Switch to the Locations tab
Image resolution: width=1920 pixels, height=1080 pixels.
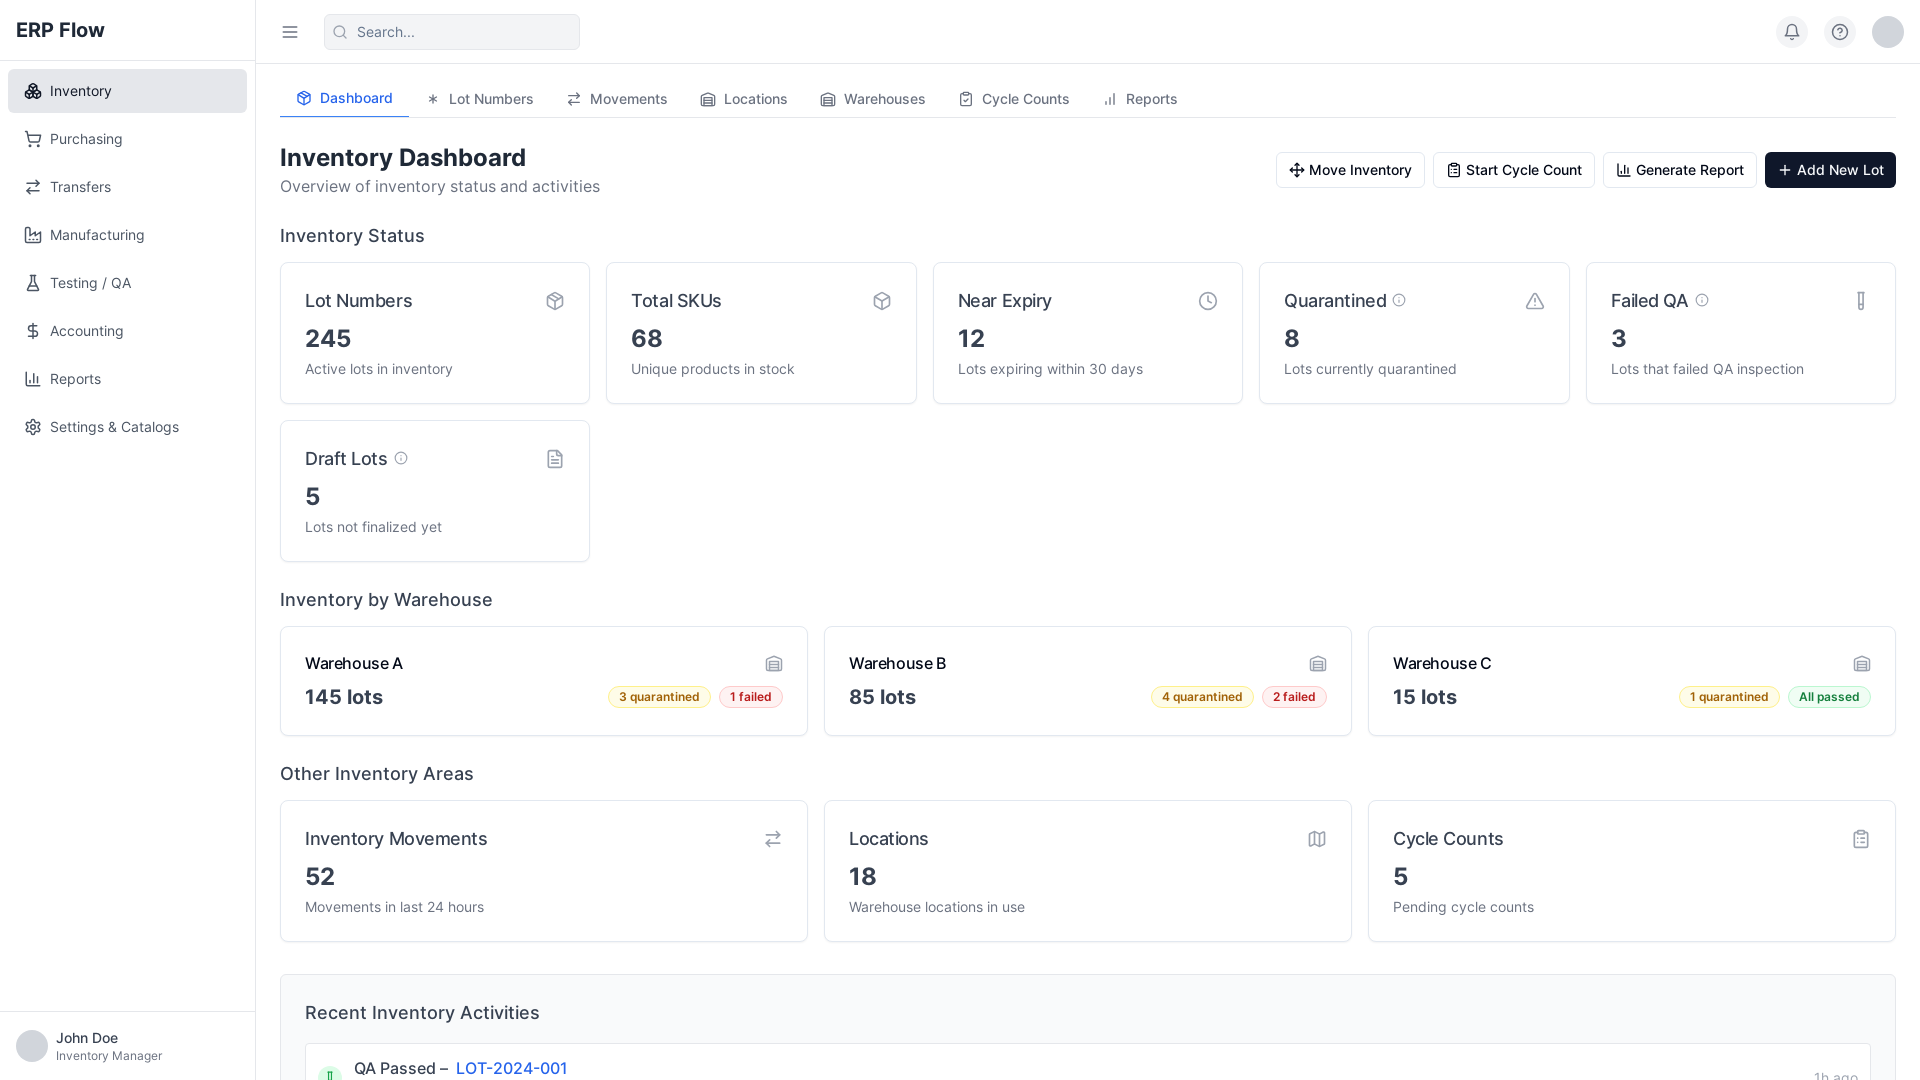(744, 99)
